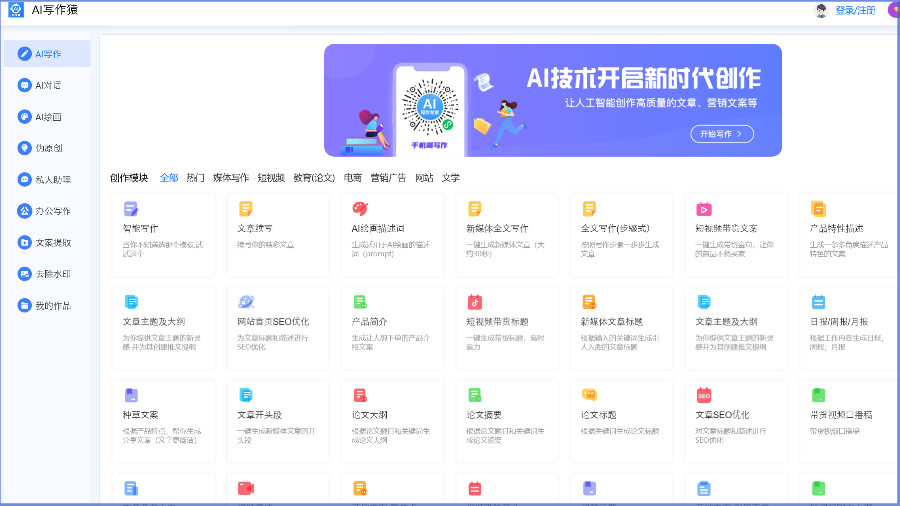
Task: Open the 去除水印 watermark removal icon
Action: [x=24, y=274]
